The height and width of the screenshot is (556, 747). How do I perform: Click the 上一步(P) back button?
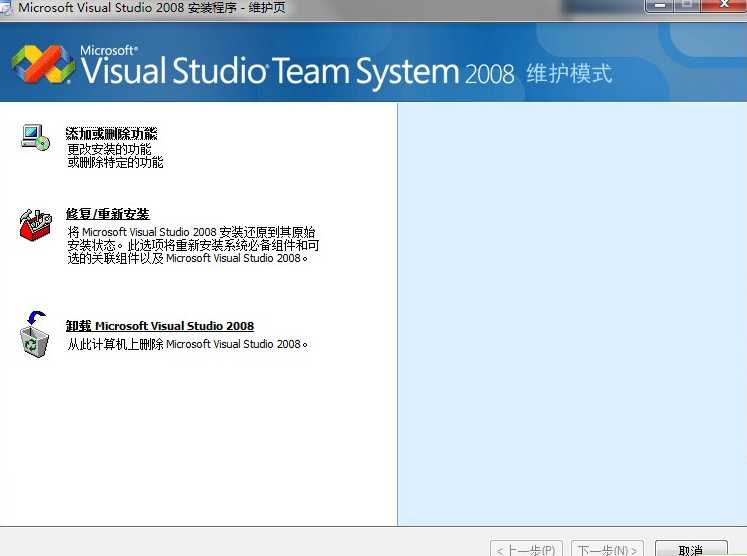pyautogui.click(x=526, y=548)
